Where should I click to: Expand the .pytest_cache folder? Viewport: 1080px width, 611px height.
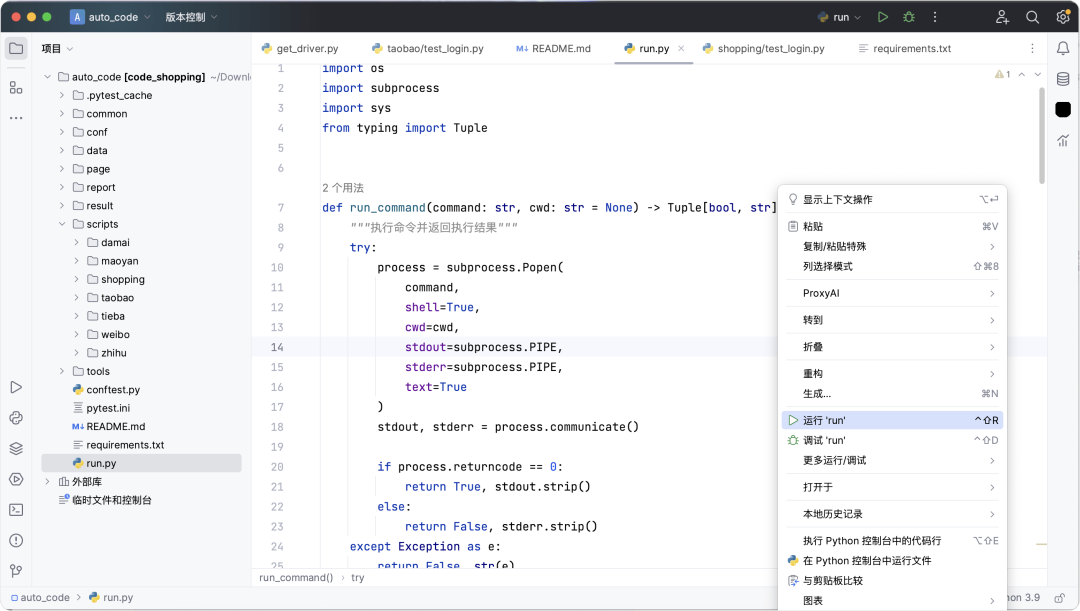pyautogui.click(x=61, y=95)
